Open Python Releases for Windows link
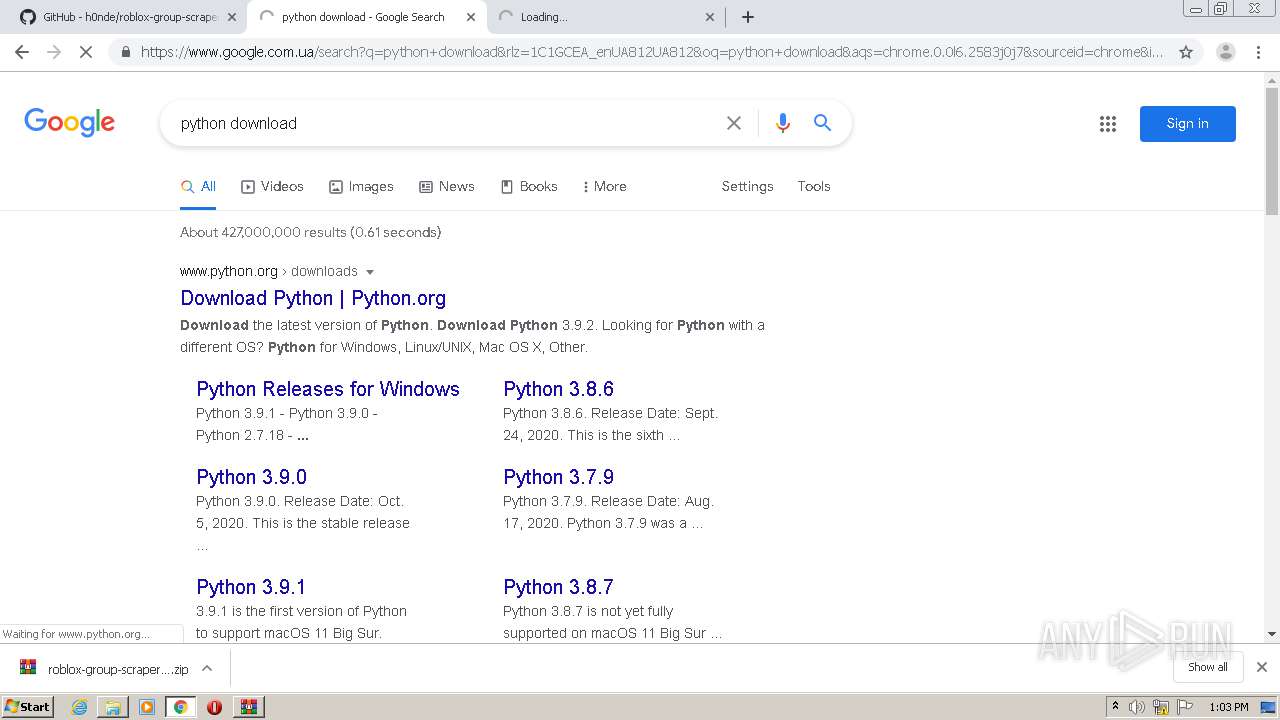 328,389
